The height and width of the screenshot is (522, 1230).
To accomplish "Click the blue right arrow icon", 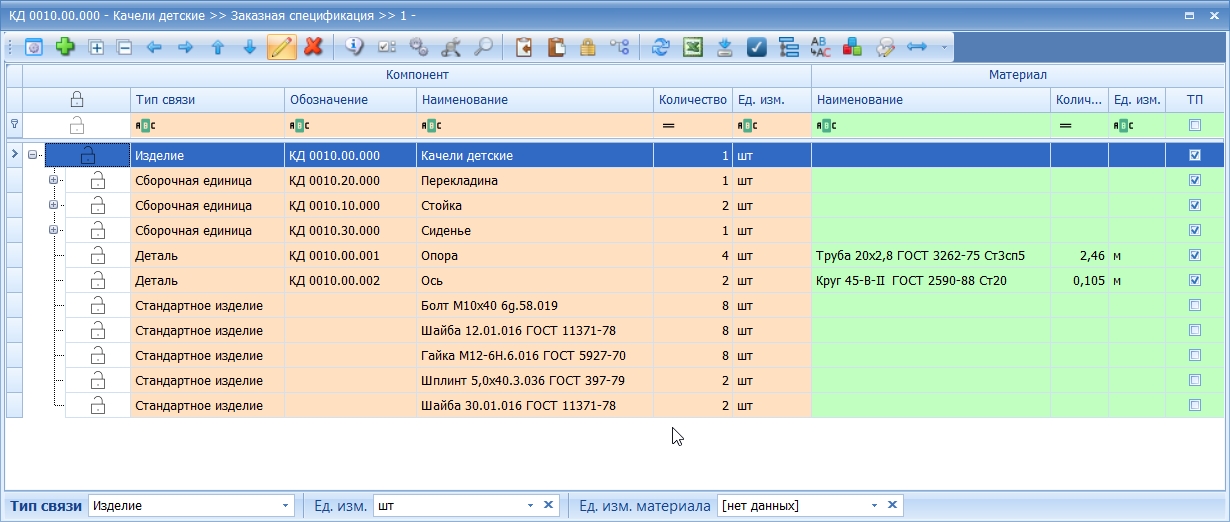I will pos(185,47).
